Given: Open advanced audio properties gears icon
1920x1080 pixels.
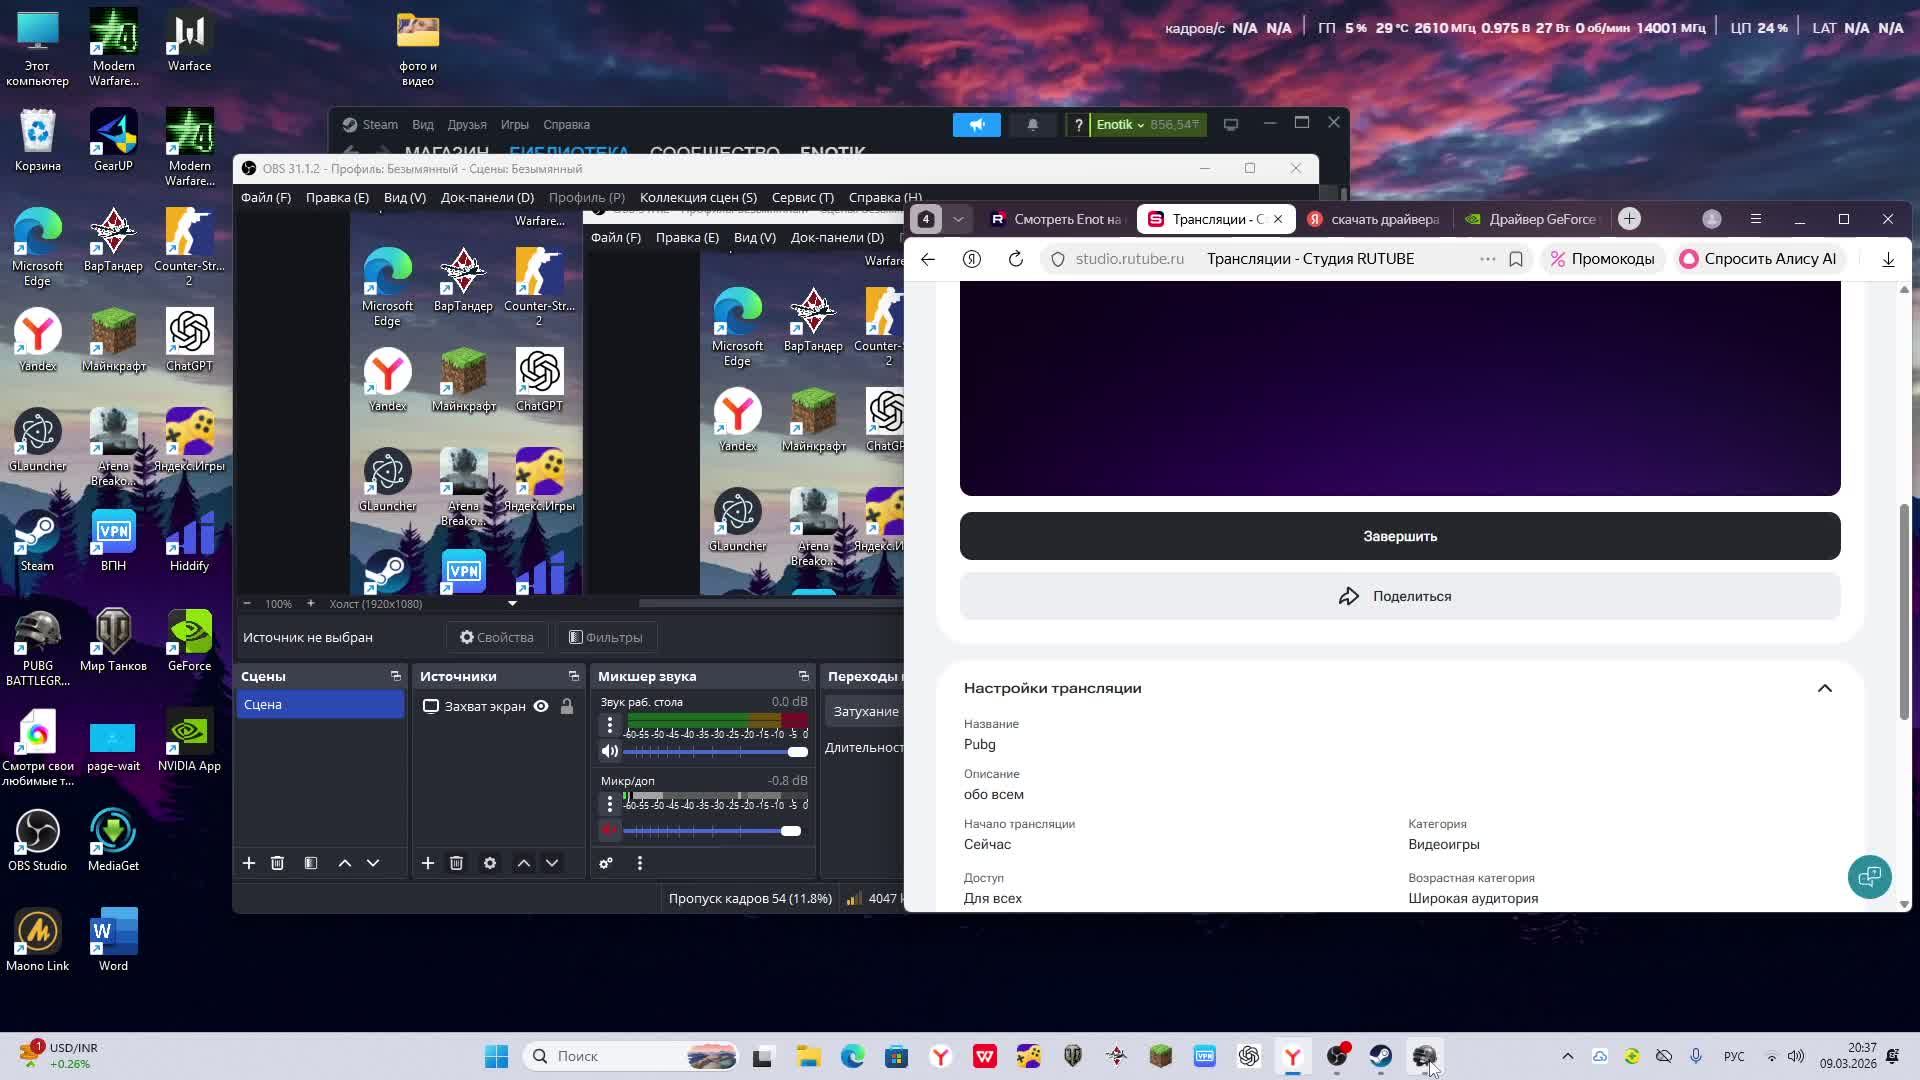Looking at the screenshot, I should [x=606, y=863].
